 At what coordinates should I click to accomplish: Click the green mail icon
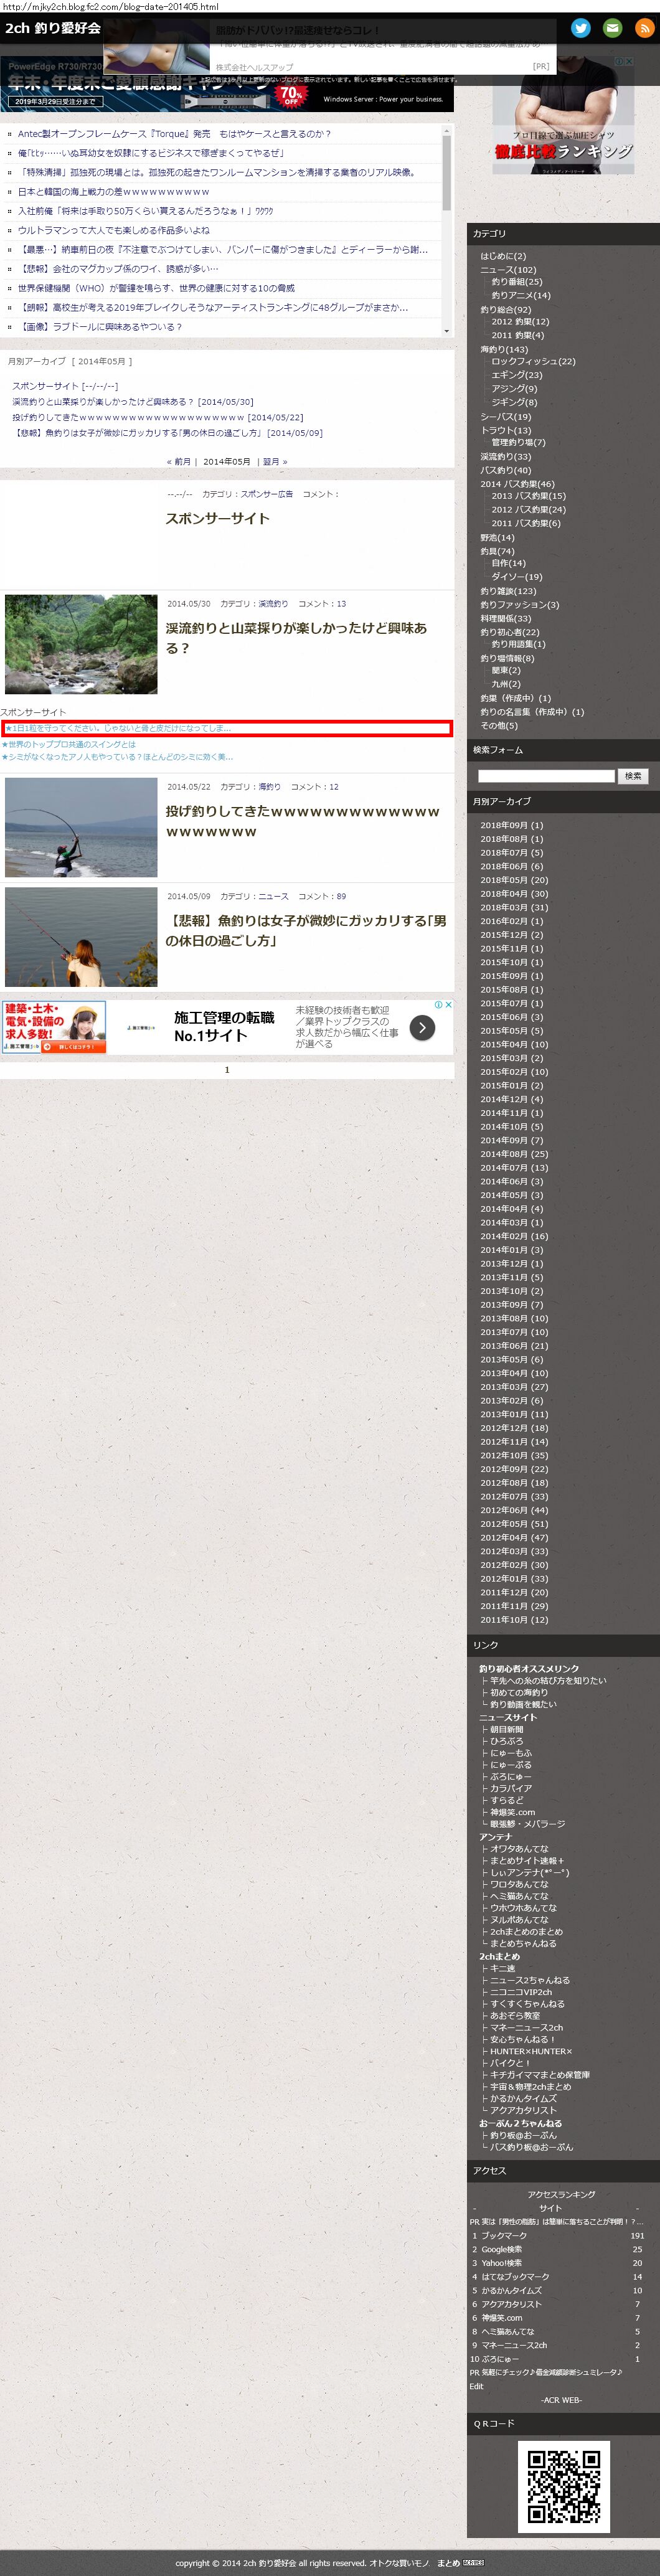coord(612,28)
